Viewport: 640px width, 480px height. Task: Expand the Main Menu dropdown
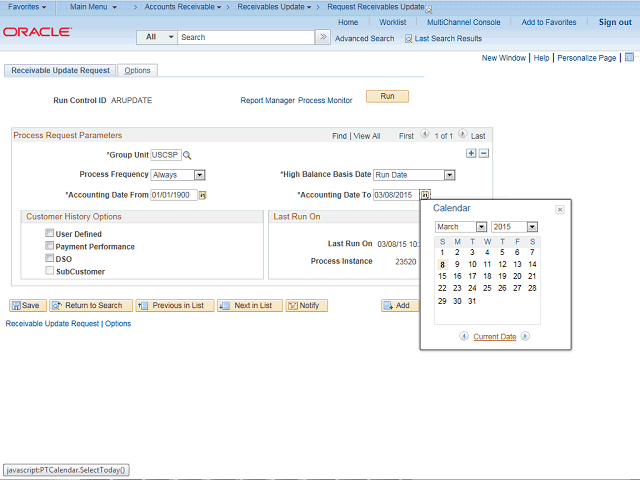[x=93, y=7]
